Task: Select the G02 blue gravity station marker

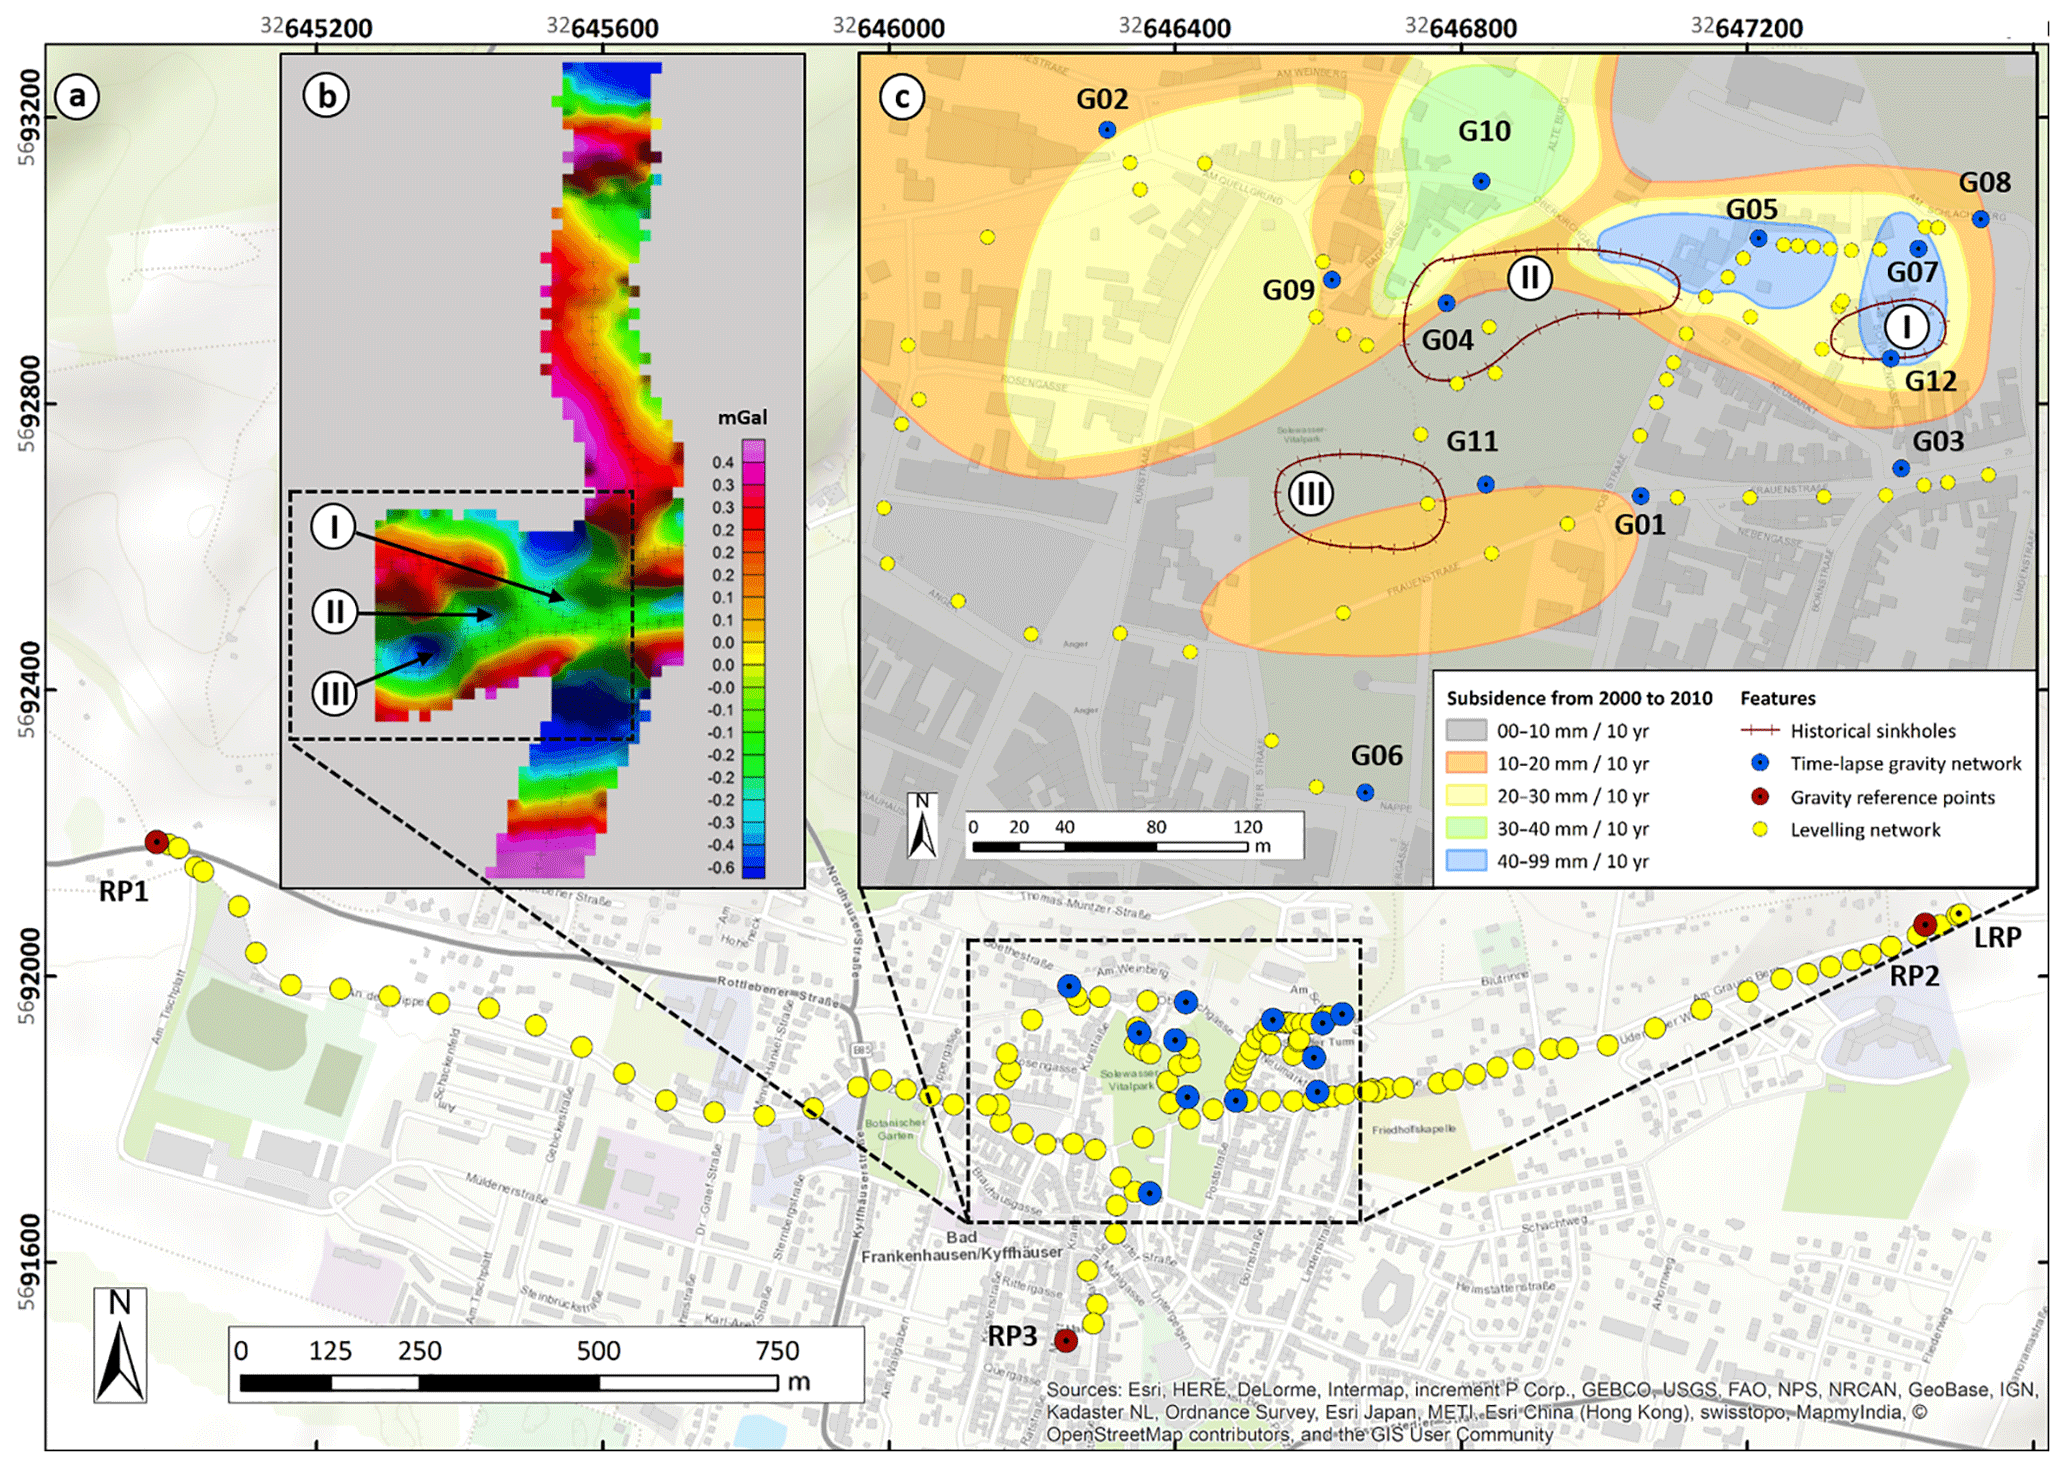Action: coord(1107,130)
